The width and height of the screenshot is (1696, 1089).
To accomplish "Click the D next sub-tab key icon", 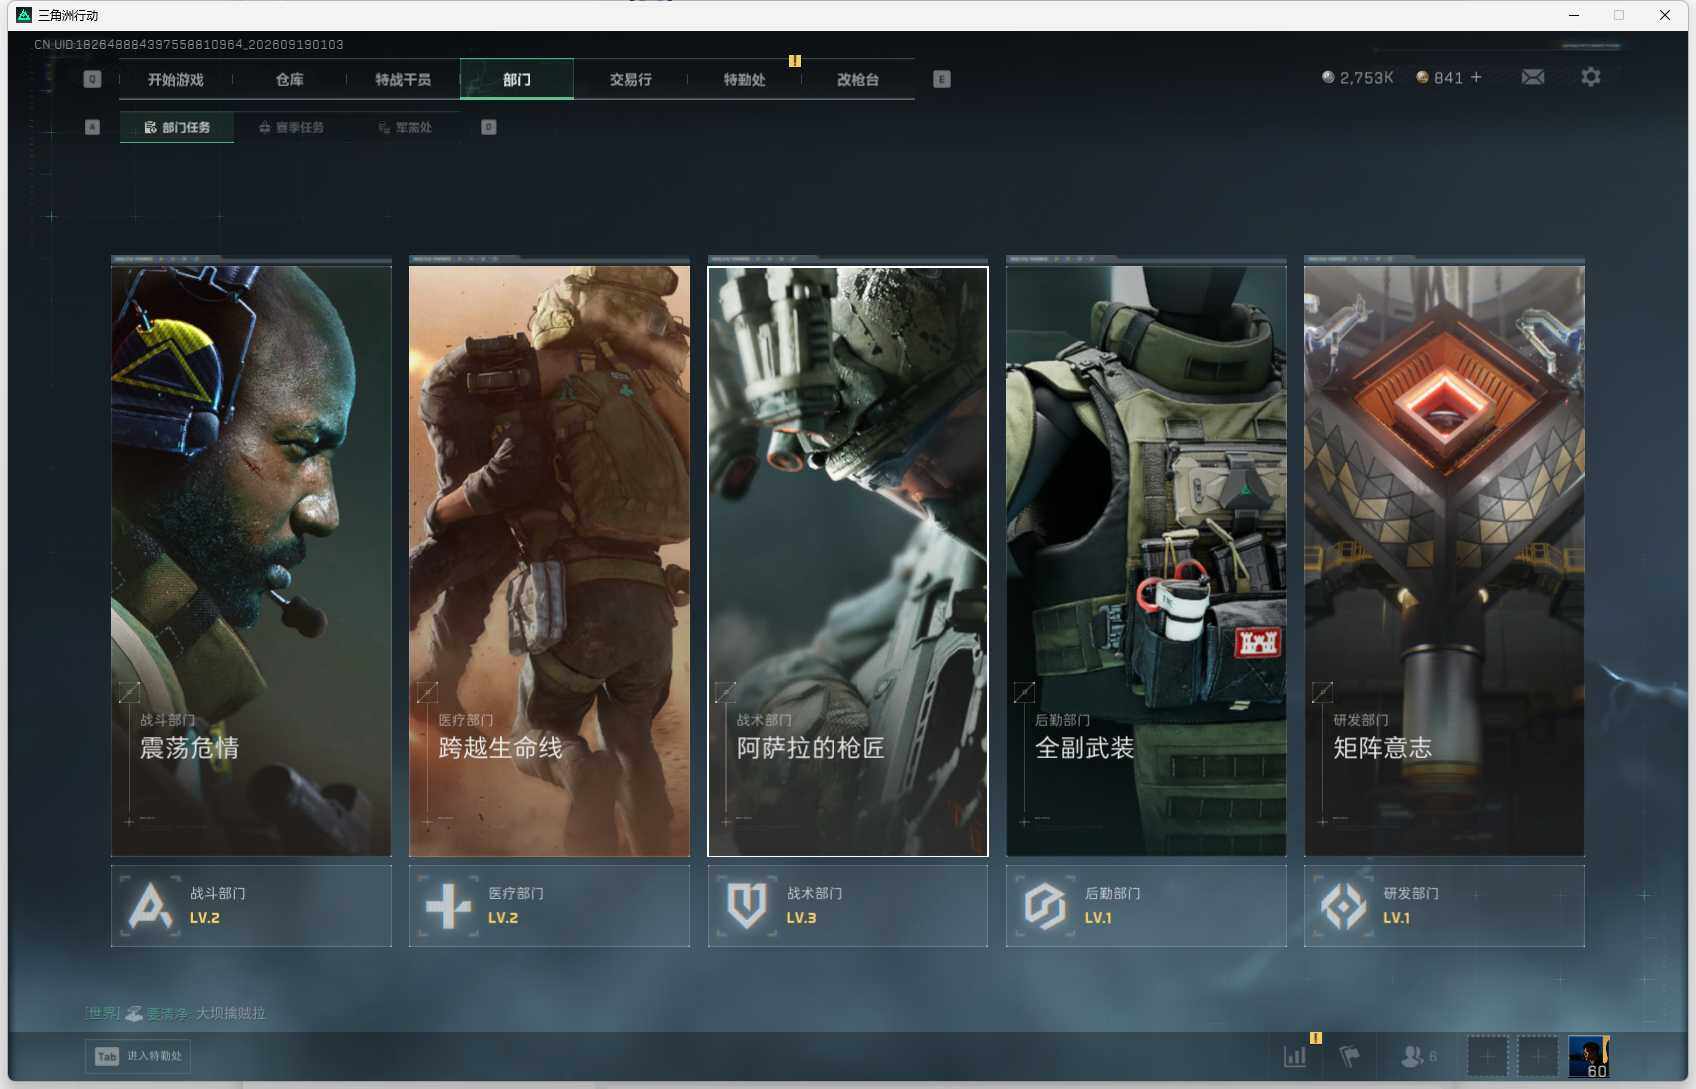I will 489,127.
